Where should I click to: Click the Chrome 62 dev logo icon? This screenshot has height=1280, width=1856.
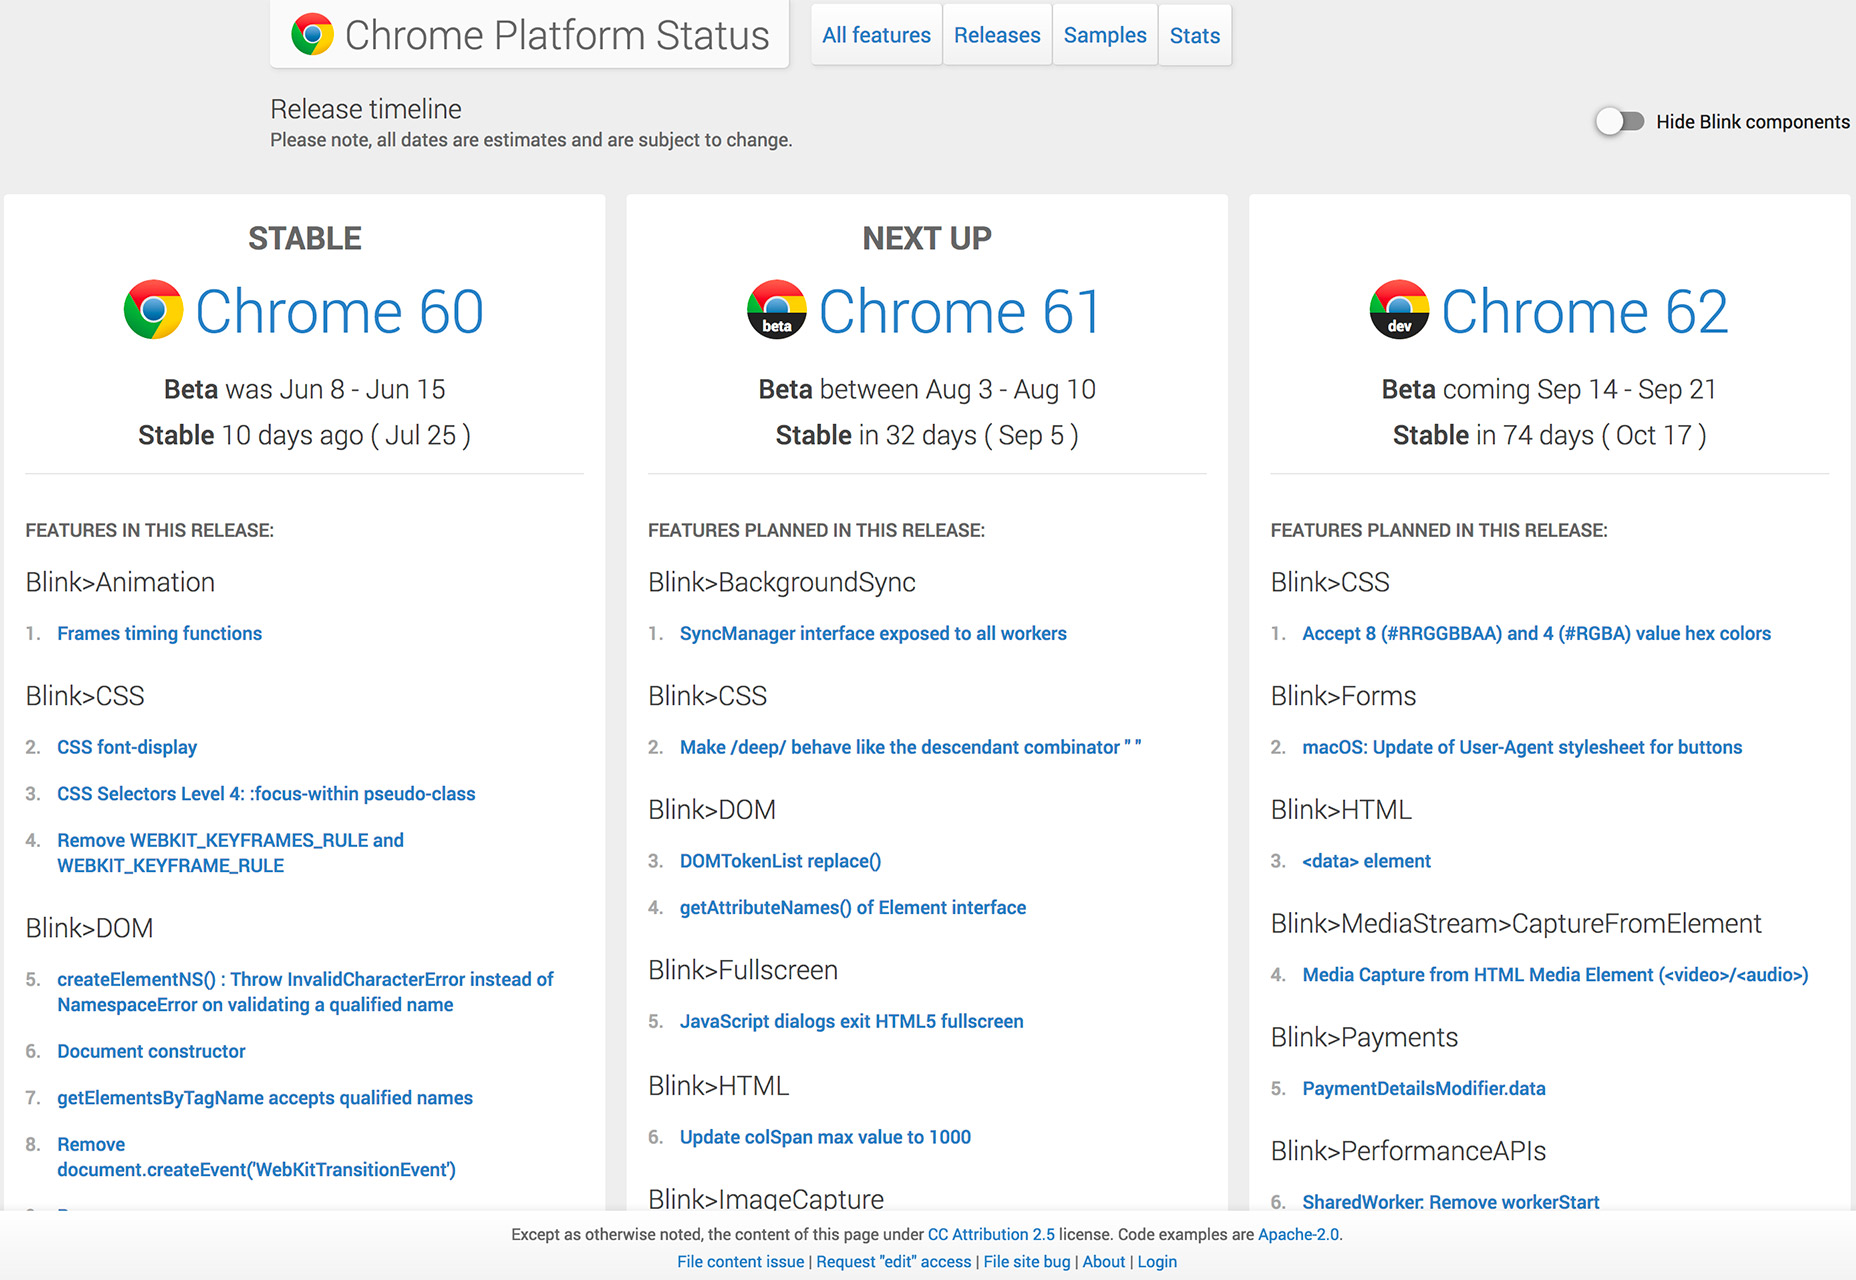click(1399, 310)
